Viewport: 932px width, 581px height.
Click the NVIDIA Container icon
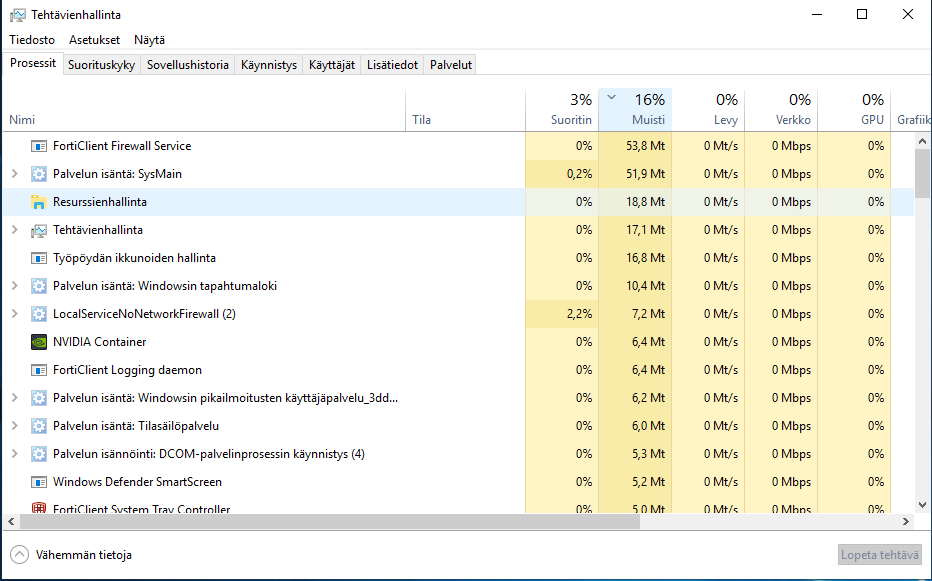pyautogui.click(x=39, y=342)
